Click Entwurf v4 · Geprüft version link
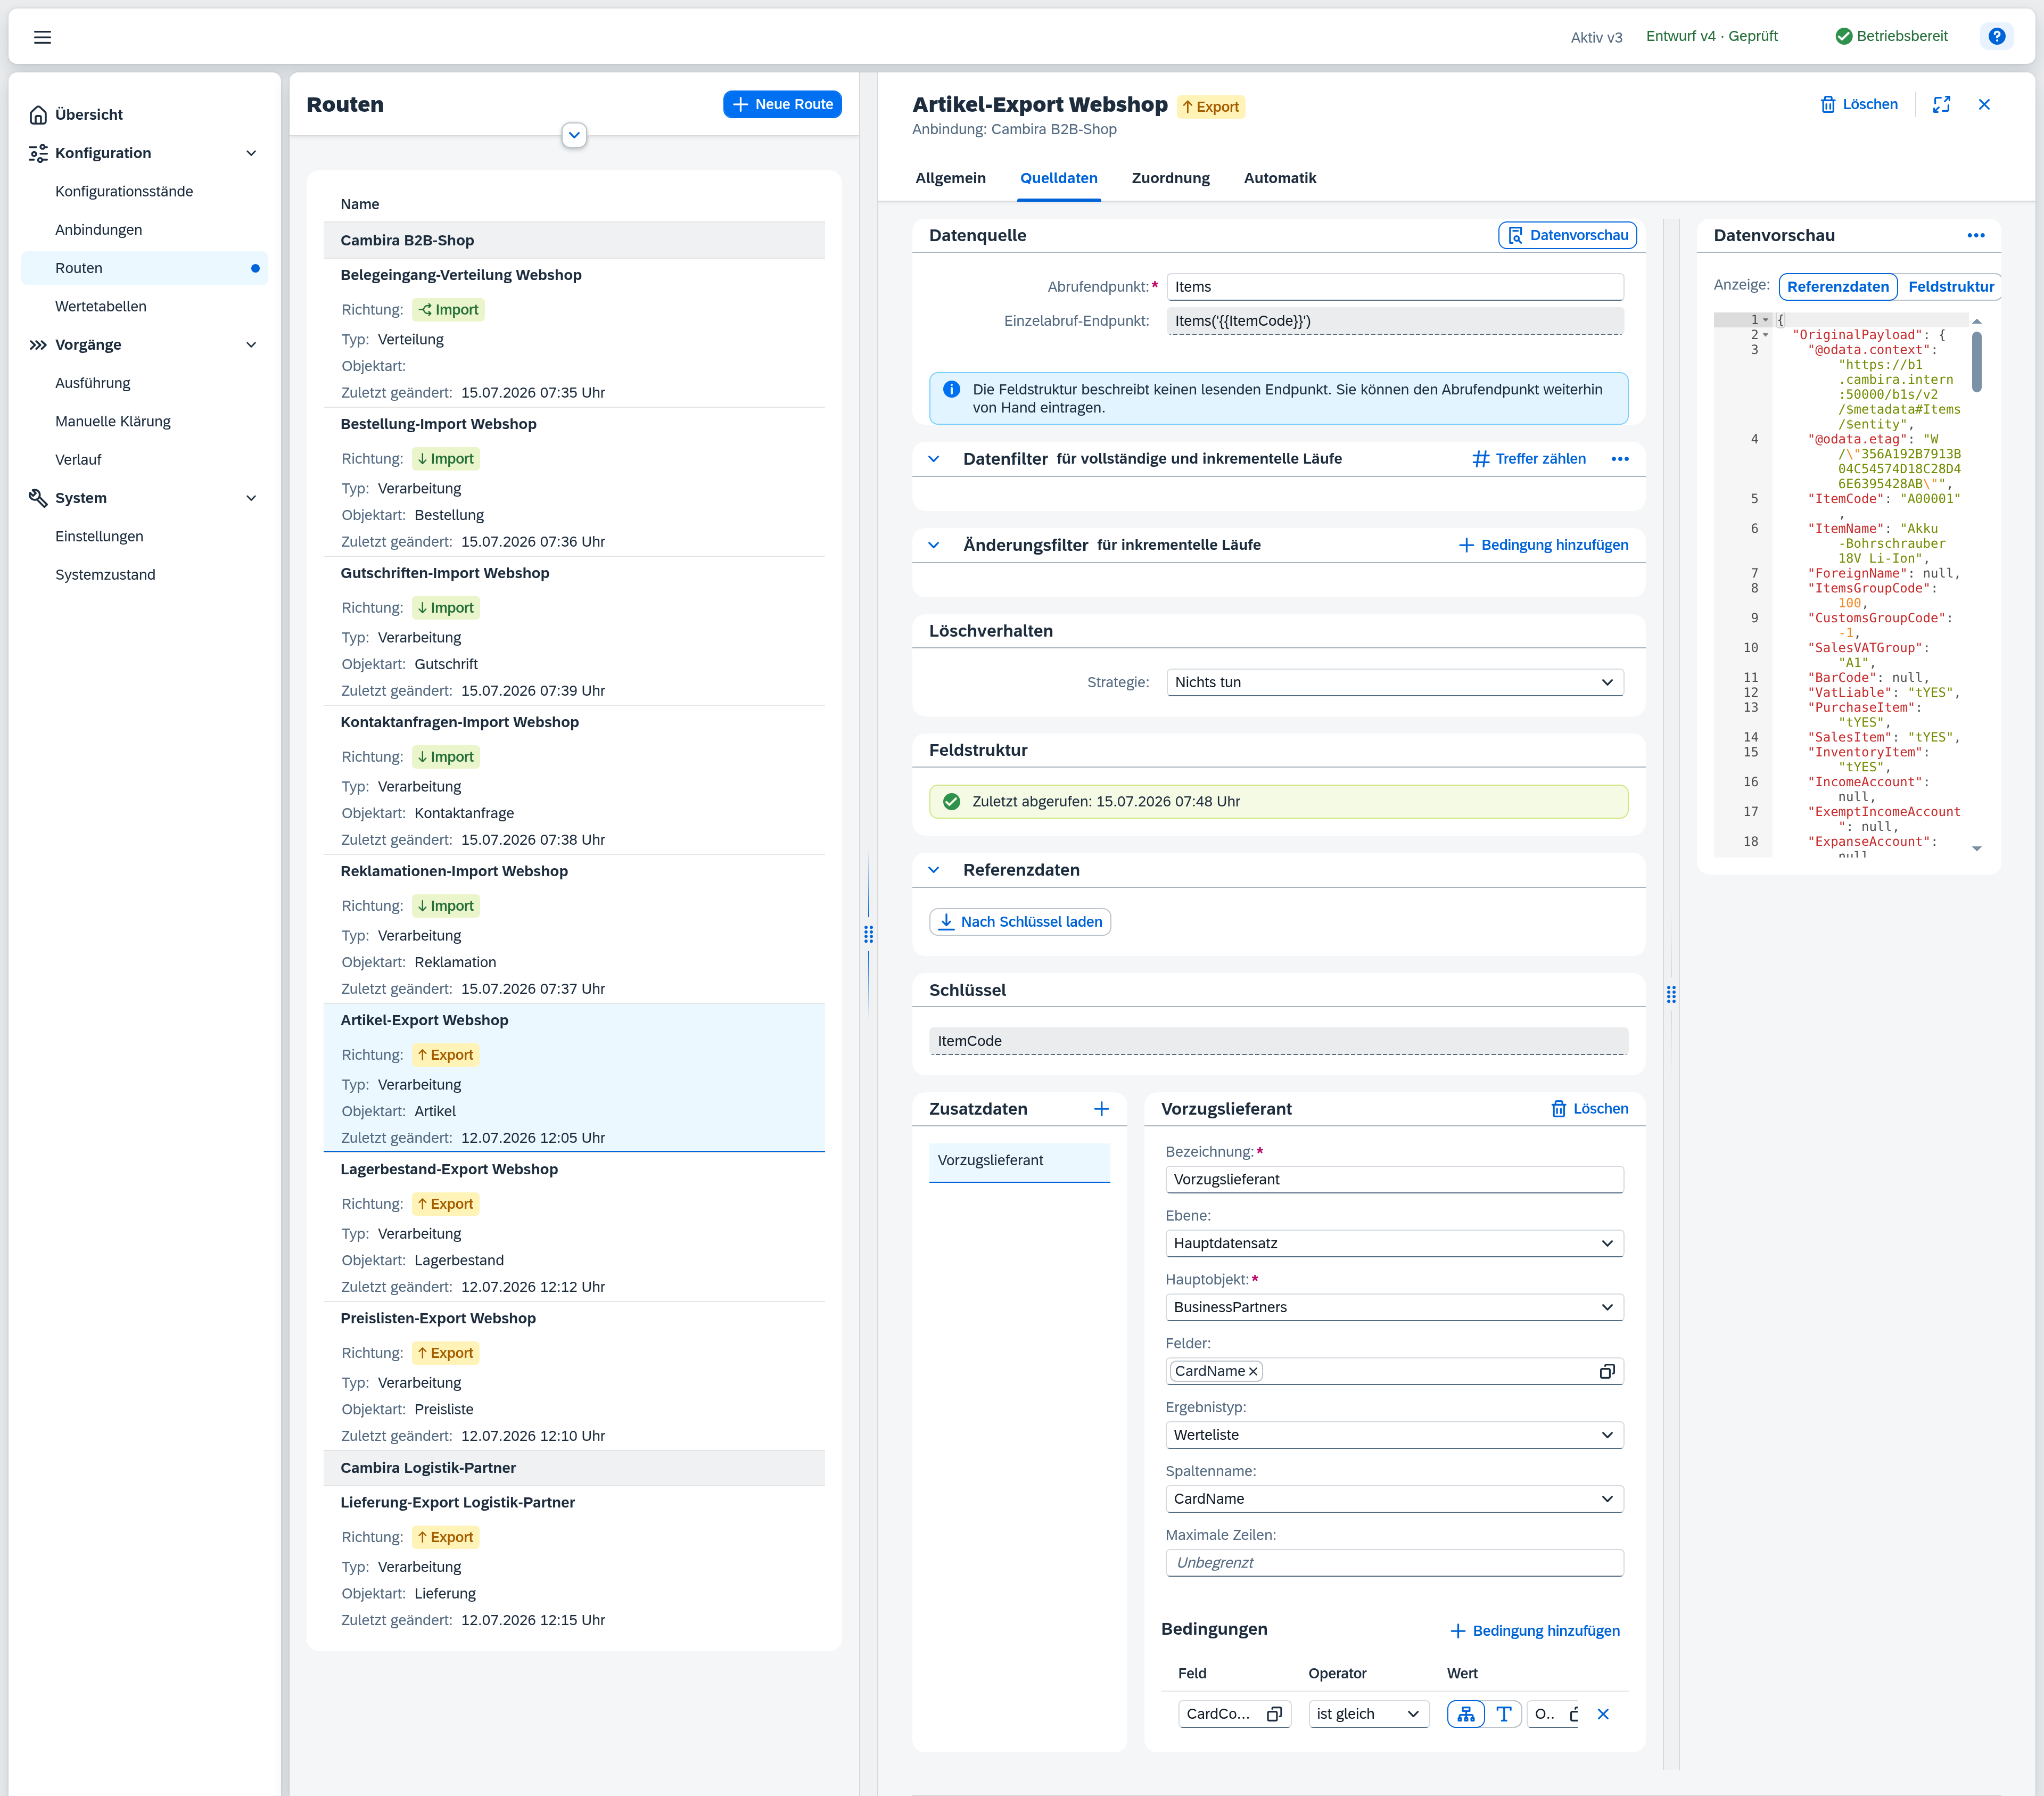 tap(1711, 36)
